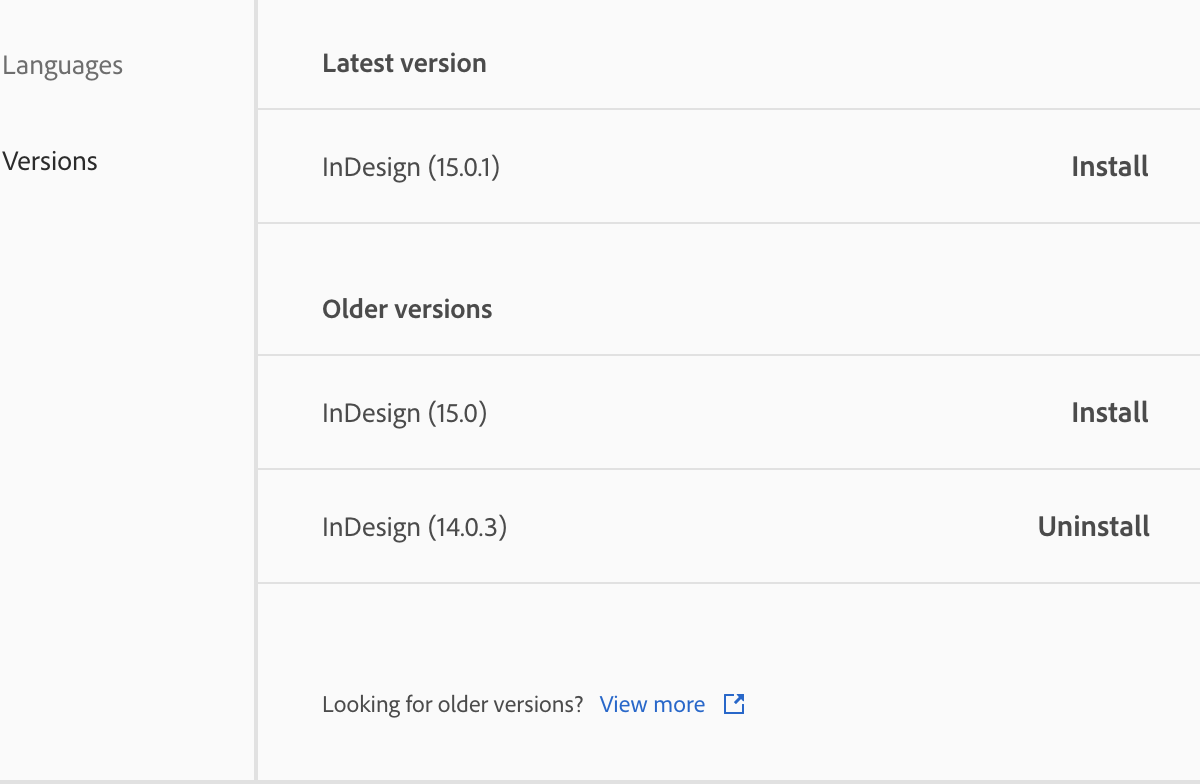The image size is (1200, 784).
Task: Click the empty sidebar area below Versions
Action: pos(120,450)
